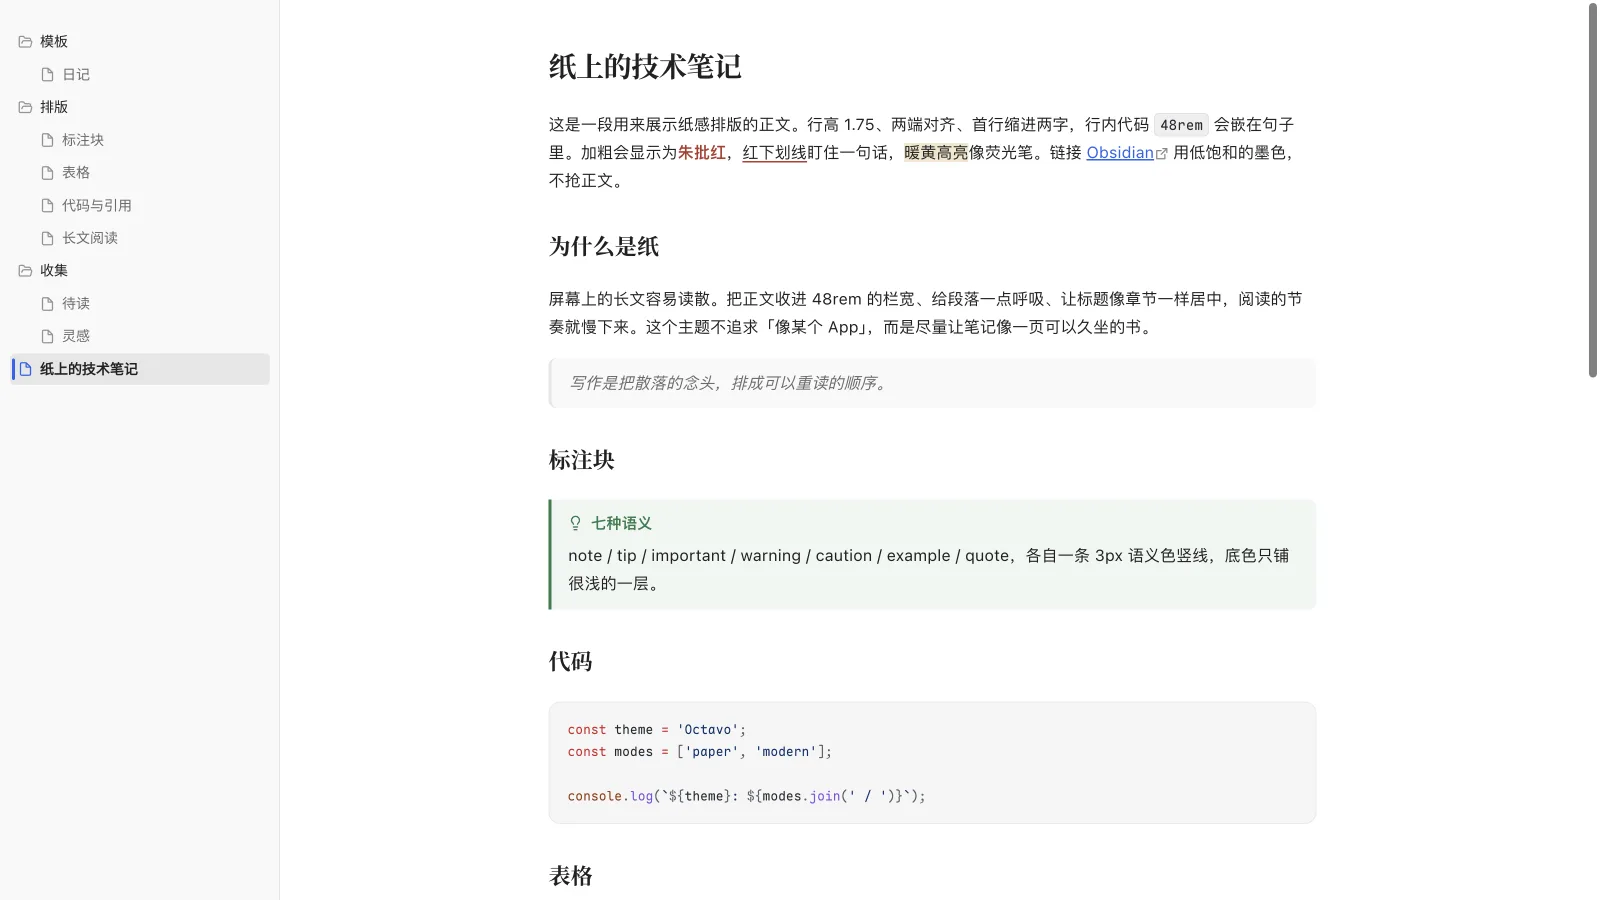Screen dimensions: 1600x900
Task: Click the inline code 48rem
Action: pyautogui.click(x=1181, y=125)
